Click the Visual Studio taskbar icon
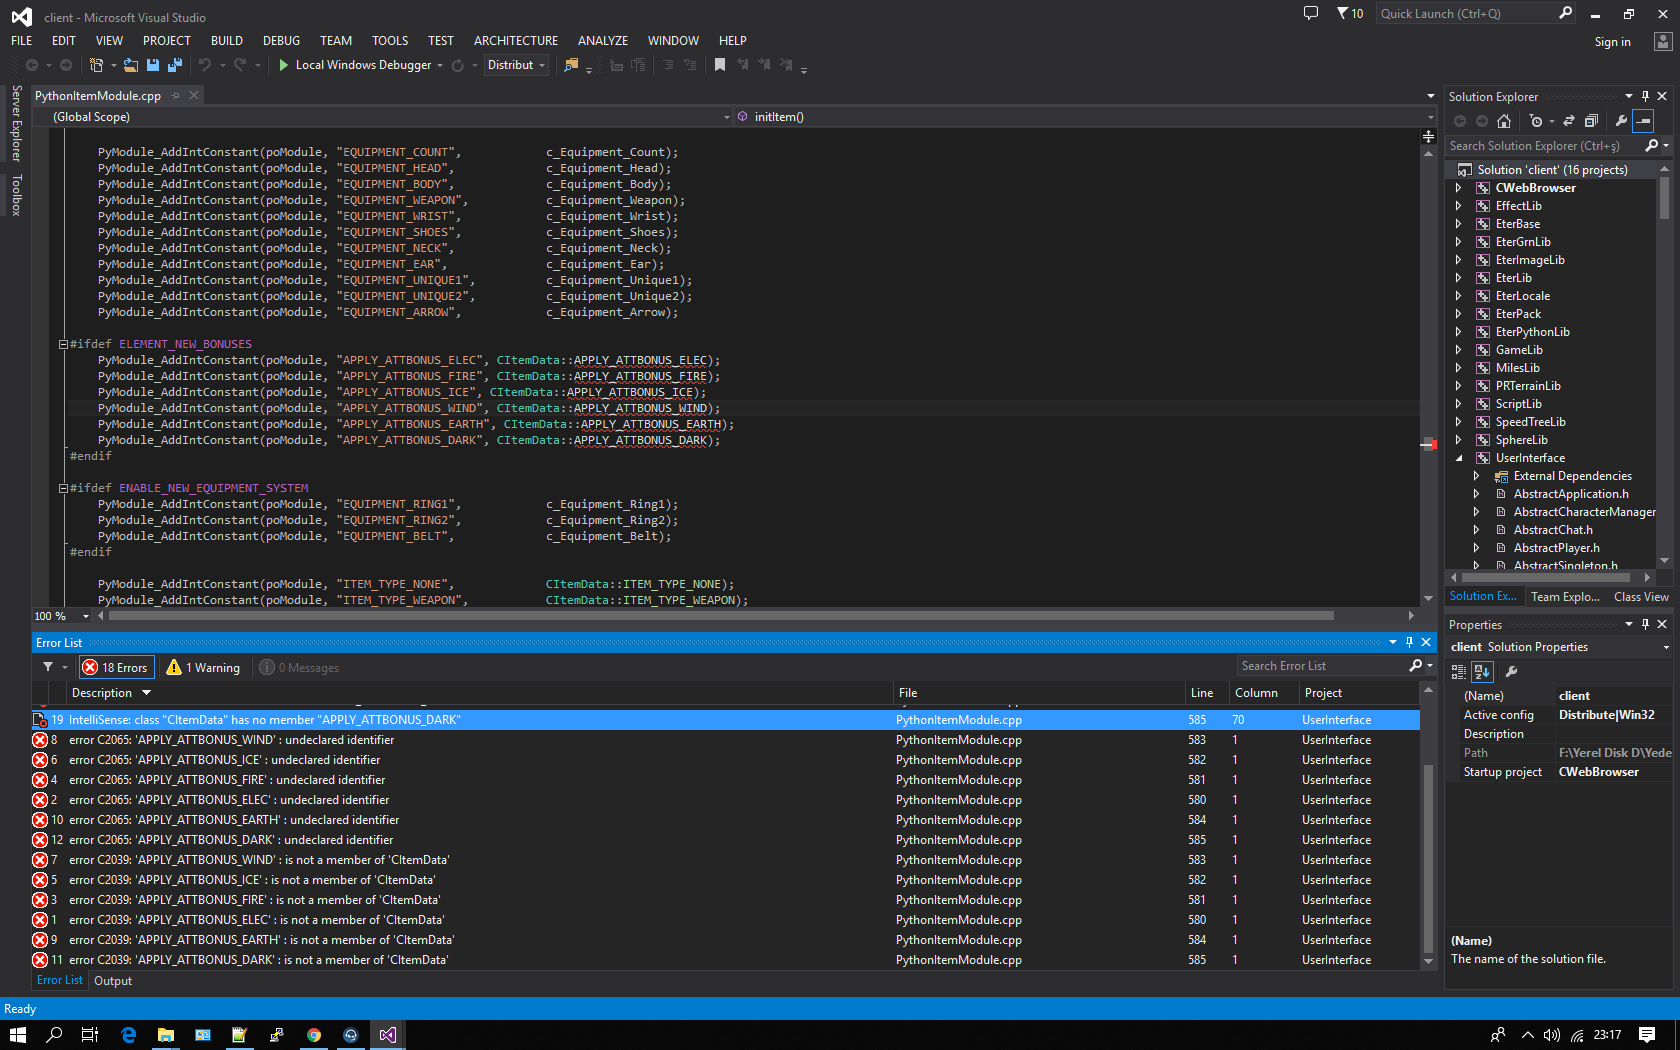Viewport: 1680px width, 1050px height. [388, 1035]
